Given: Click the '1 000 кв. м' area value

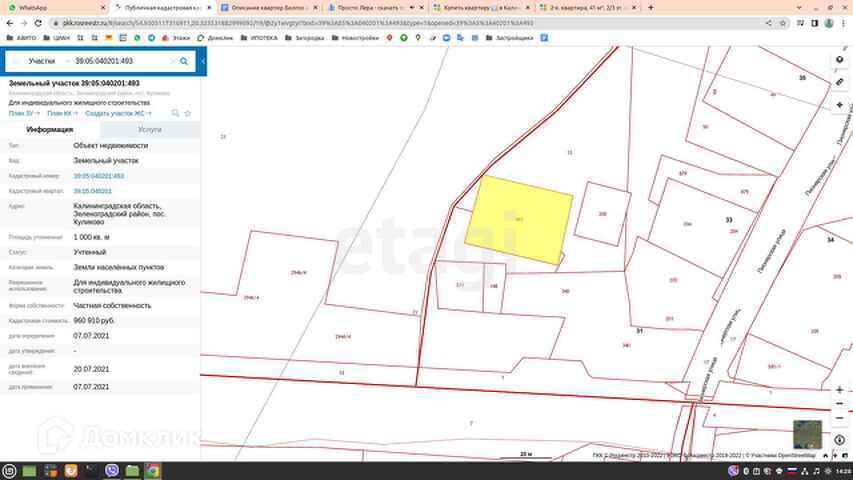Looking at the screenshot, I should pyautogui.click(x=91, y=237).
